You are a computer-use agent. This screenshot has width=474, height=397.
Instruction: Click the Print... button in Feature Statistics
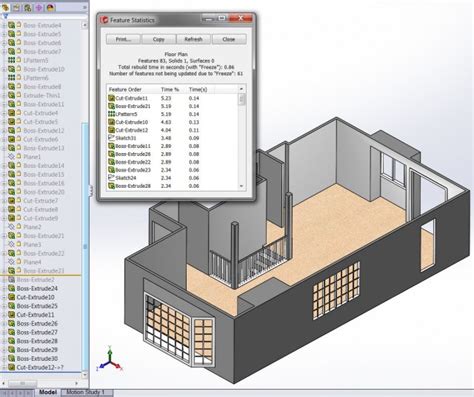pyautogui.click(x=124, y=39)
